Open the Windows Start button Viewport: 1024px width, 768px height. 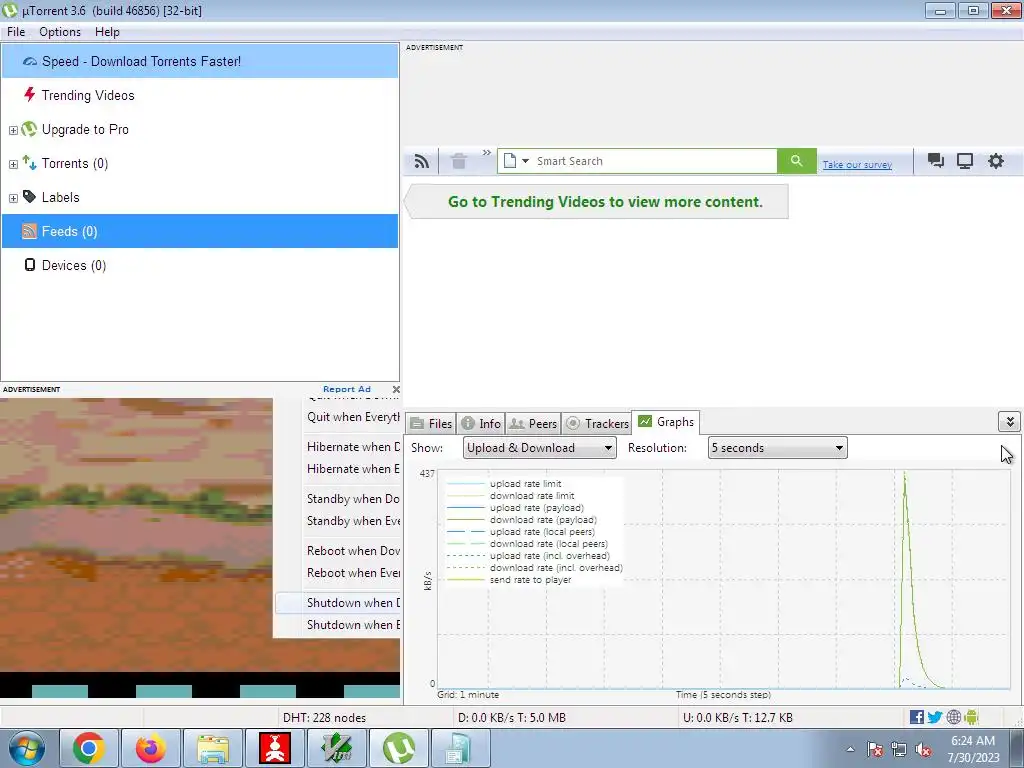pos(27,748)
